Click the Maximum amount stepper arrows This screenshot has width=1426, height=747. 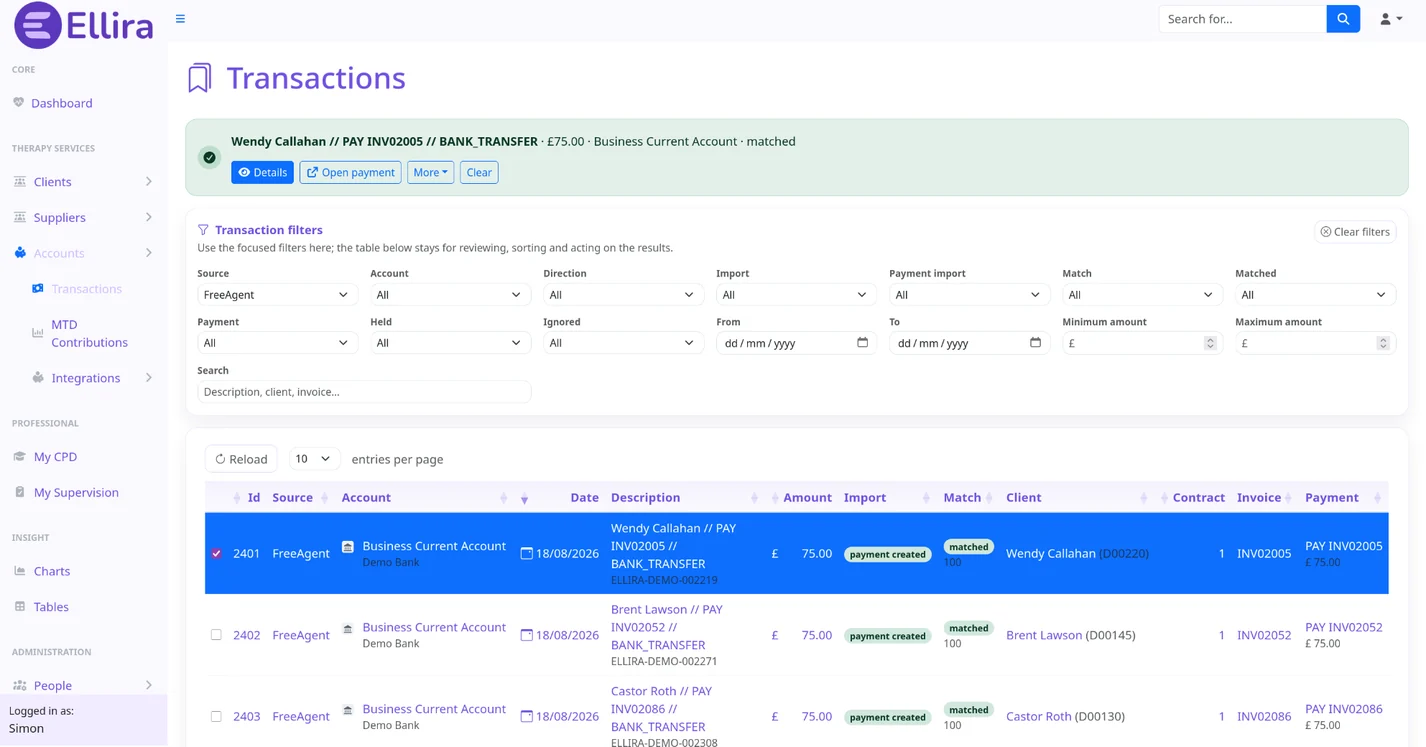[1383, 343]
